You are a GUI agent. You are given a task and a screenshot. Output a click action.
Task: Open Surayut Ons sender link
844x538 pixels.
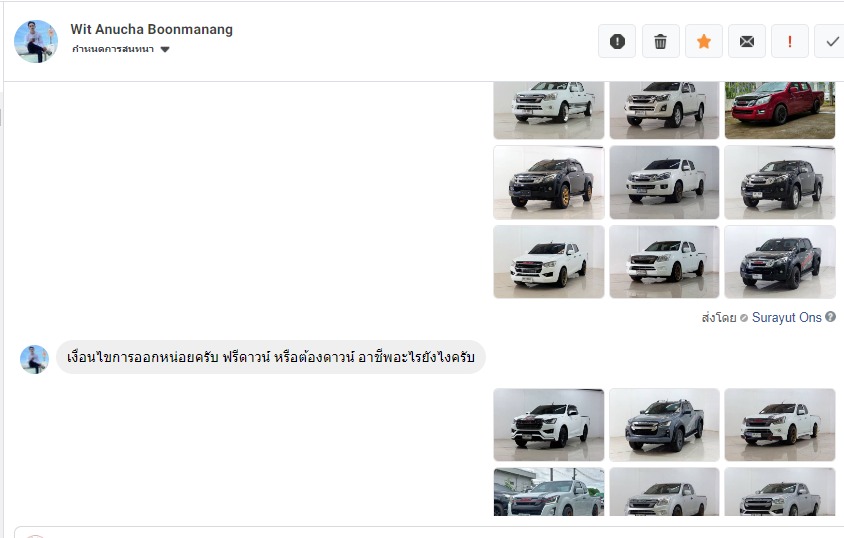[x=786, y=317]
